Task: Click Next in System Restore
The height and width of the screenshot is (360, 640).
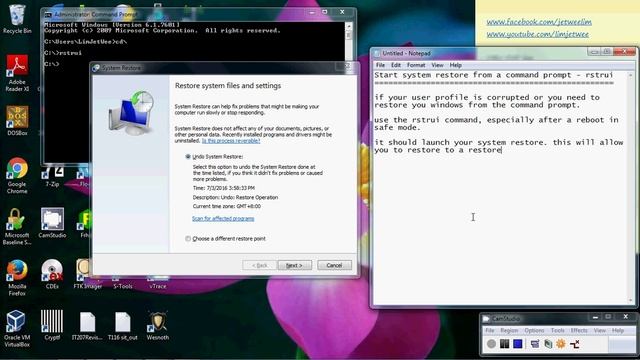Action: [294, 265]
